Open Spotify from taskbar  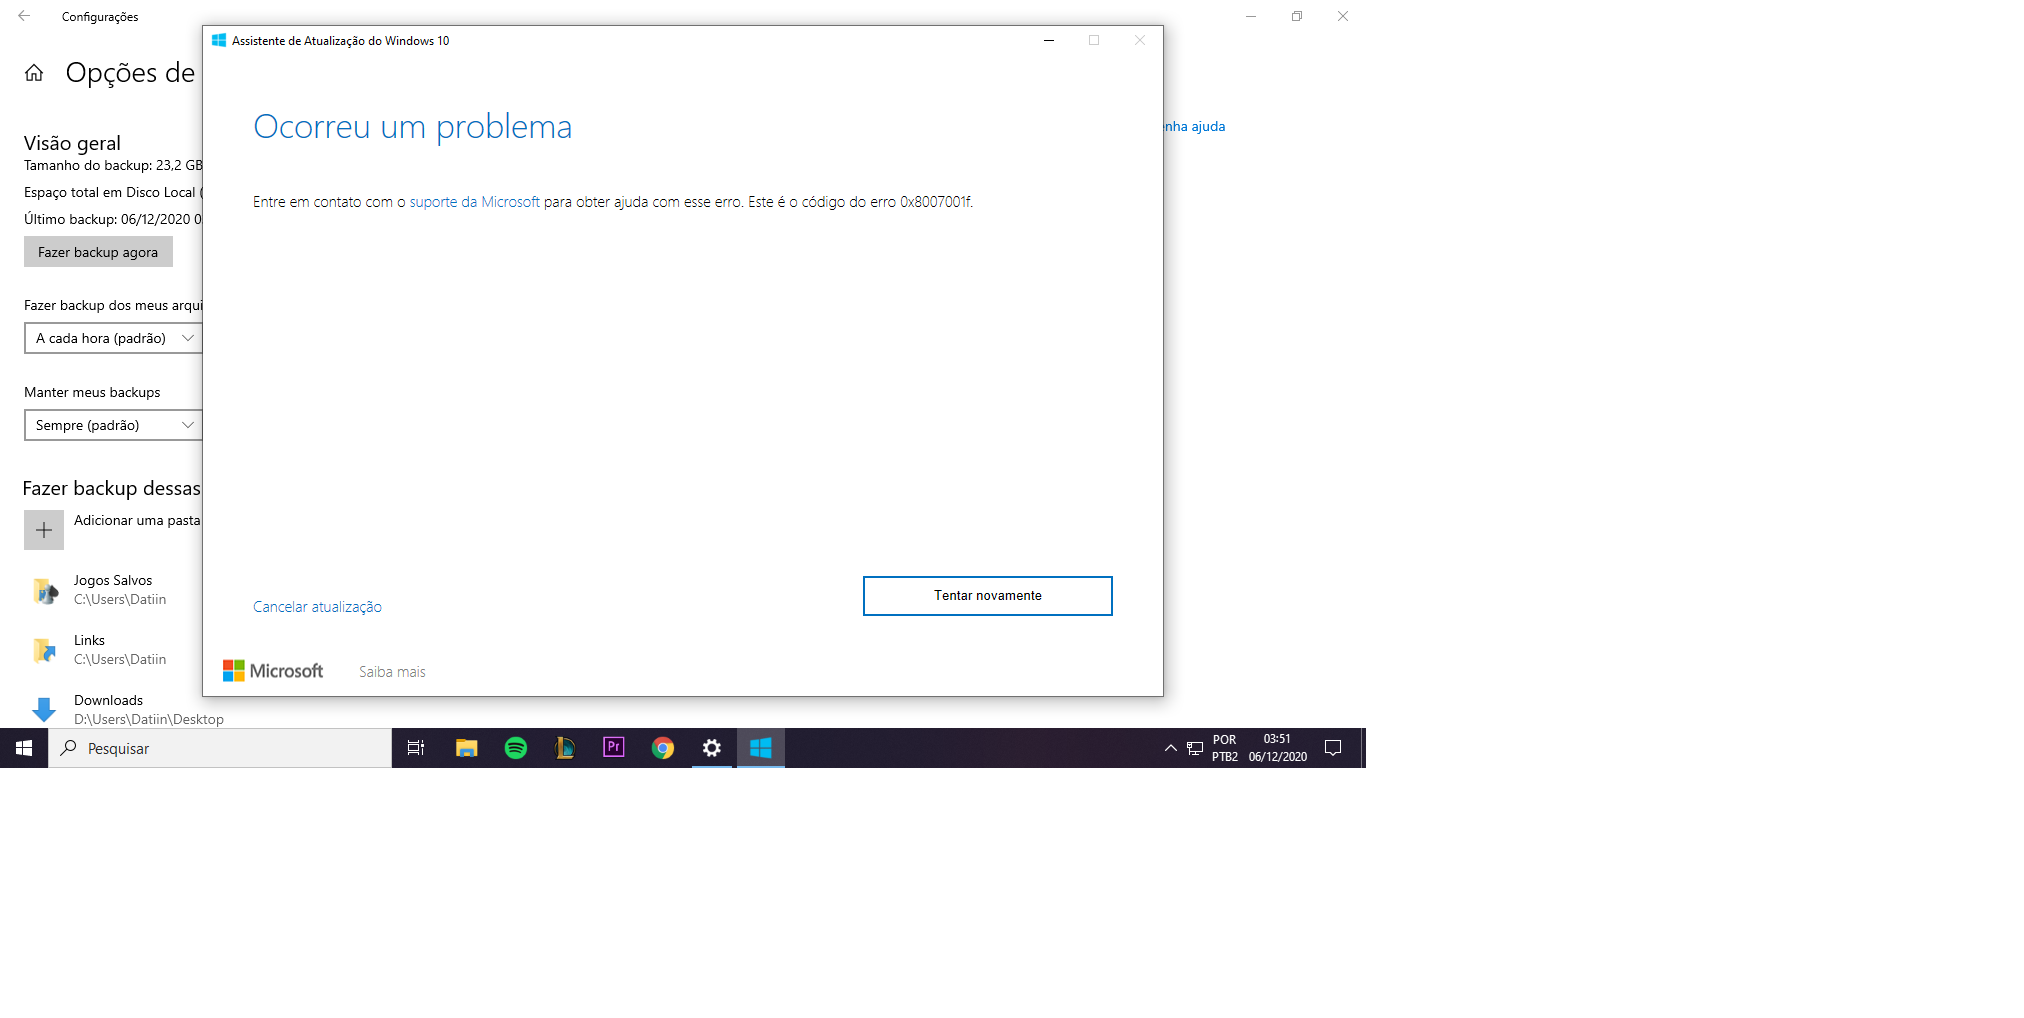pyautogui.click(x=515, y=748)
